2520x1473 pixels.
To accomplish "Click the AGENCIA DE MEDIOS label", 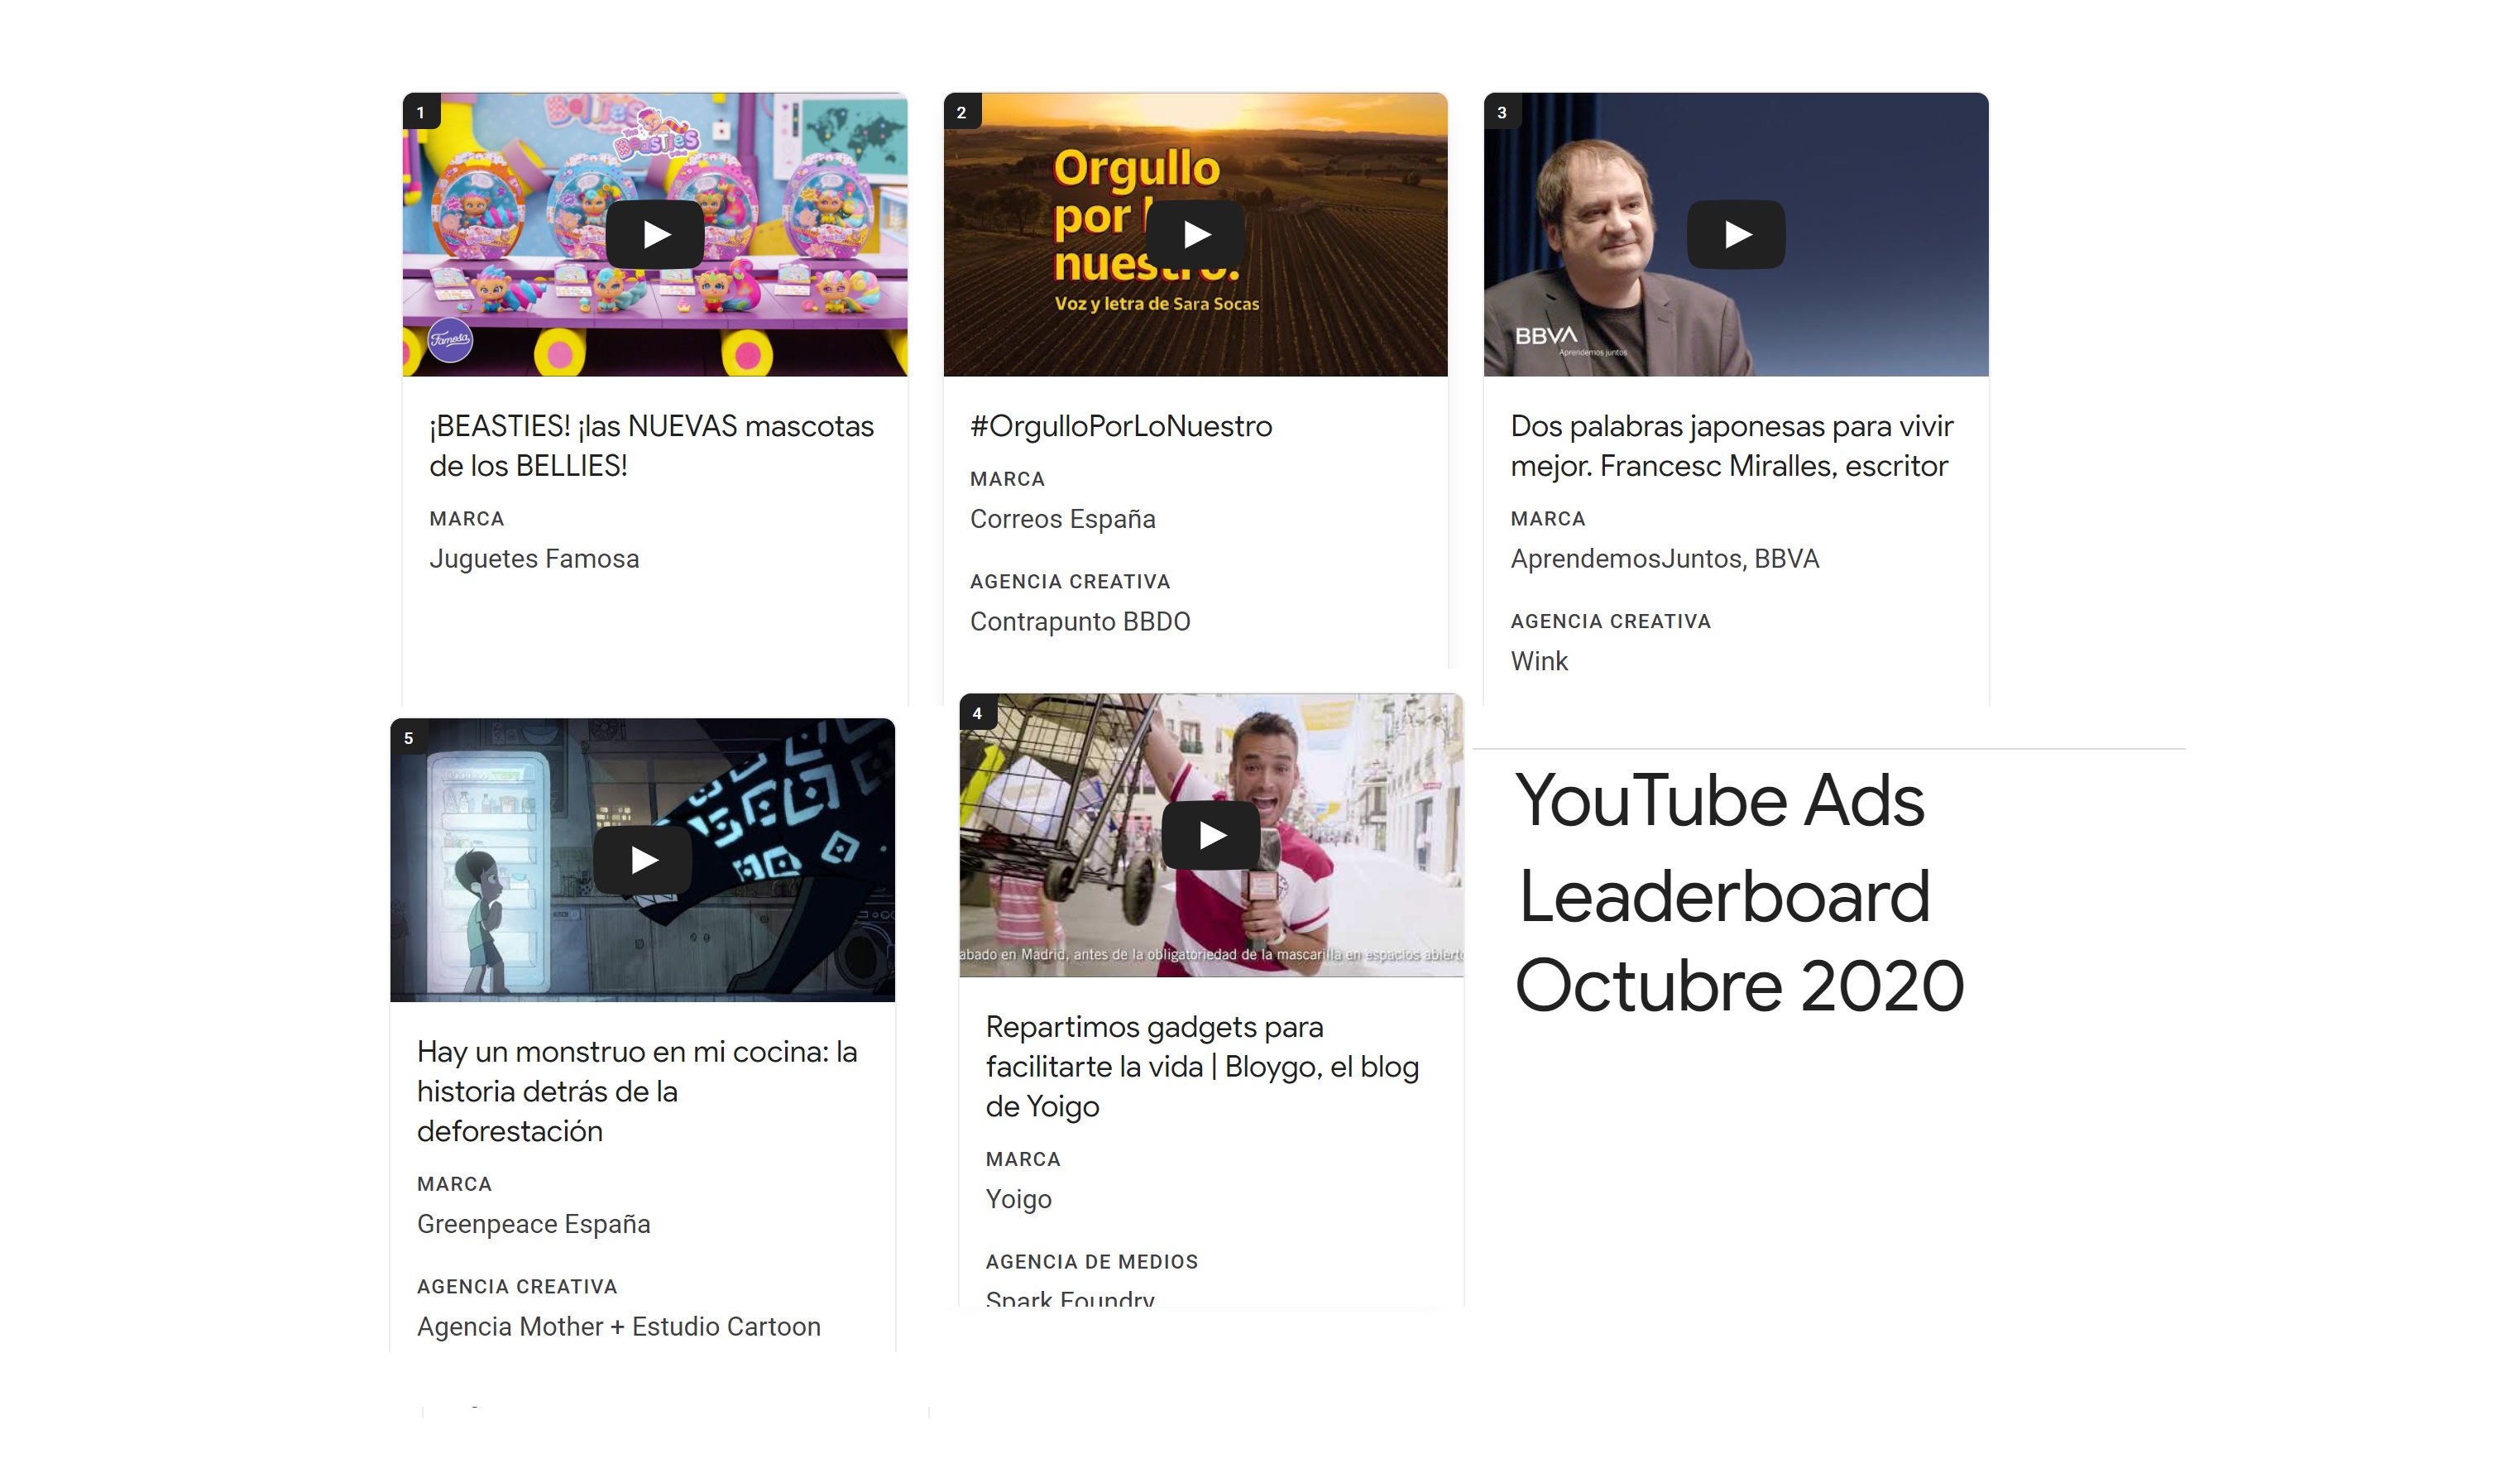I will pos(1092,1262).
